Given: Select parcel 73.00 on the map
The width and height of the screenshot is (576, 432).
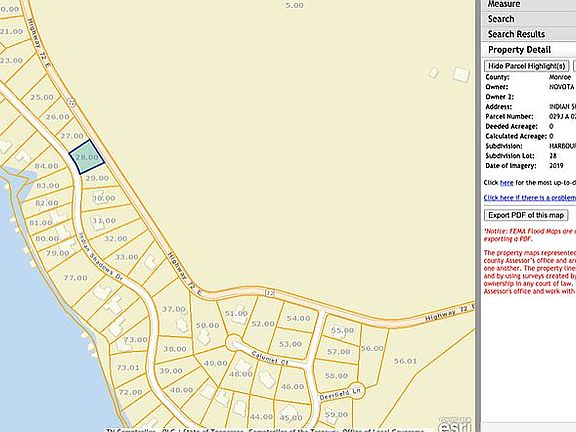Looking at the screenshot, I should pos(136,340).
